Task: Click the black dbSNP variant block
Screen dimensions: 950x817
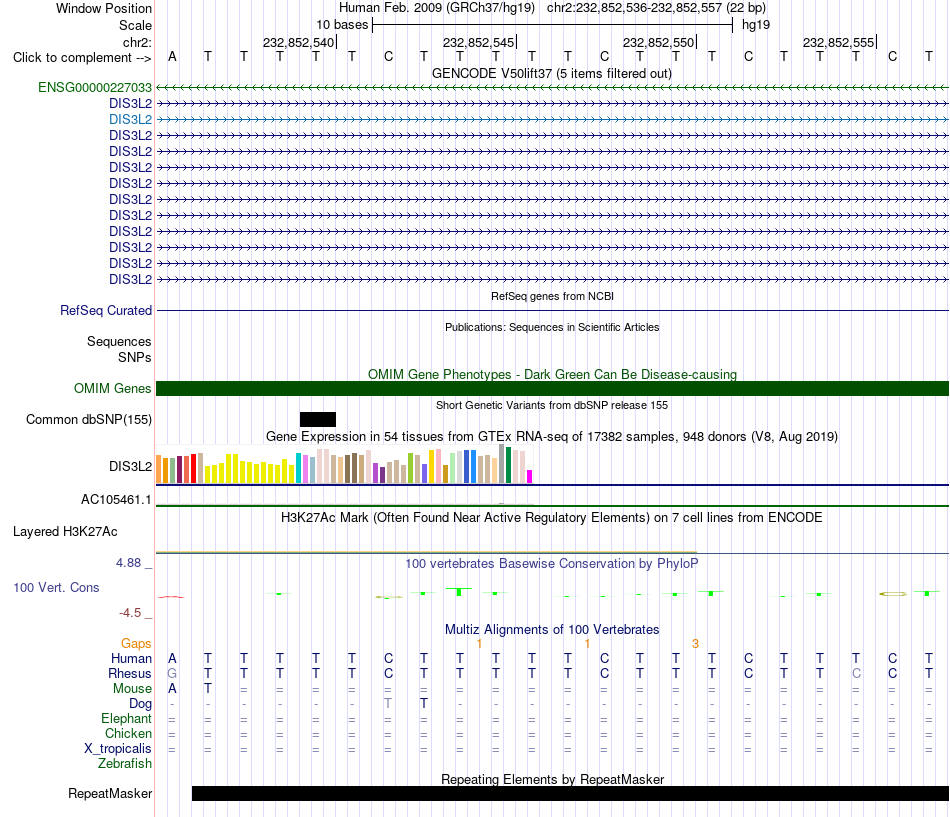Action: tap(317, 419)
